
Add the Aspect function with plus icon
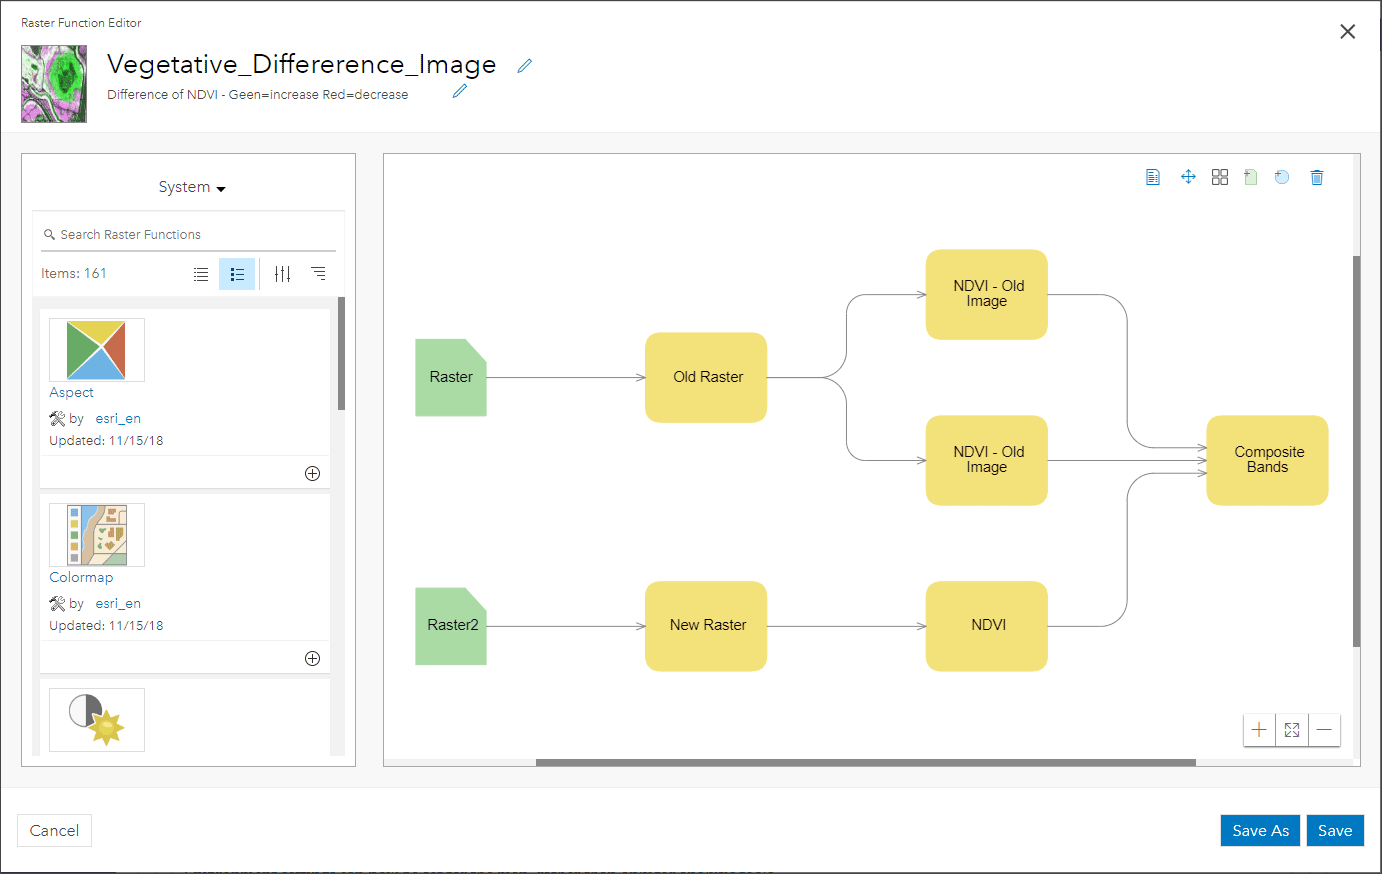coord(312,473)
